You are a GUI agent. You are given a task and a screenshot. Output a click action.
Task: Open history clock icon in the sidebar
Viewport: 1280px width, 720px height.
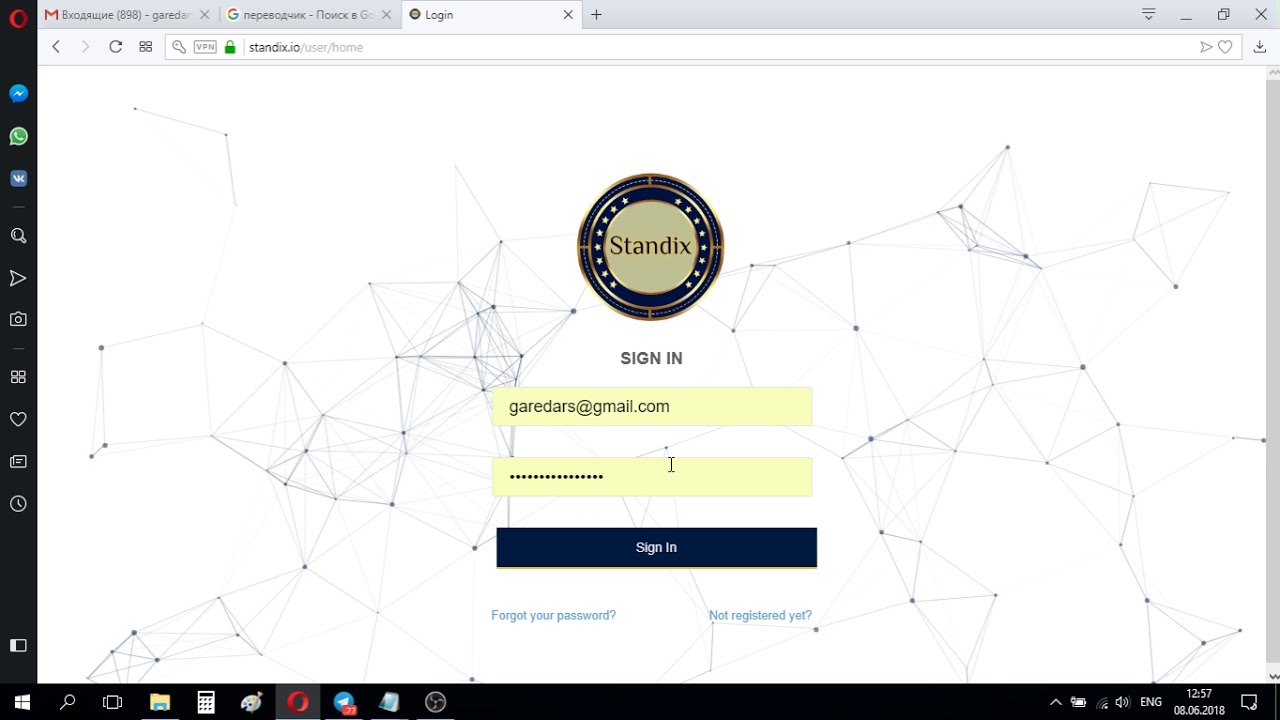pos(18,504)
